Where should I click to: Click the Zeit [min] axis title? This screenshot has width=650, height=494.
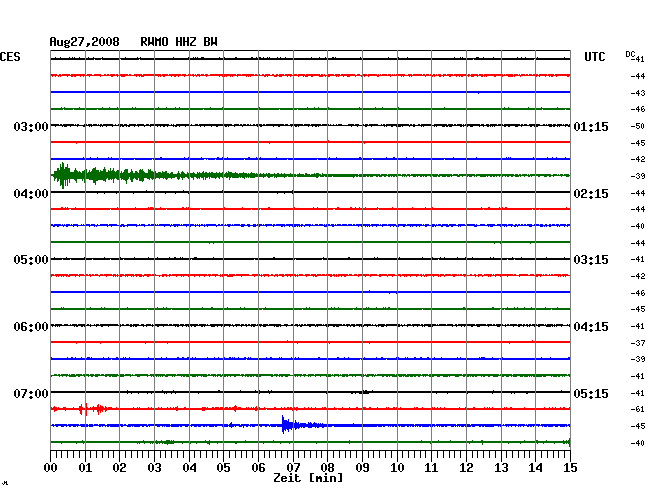(308, 478)
